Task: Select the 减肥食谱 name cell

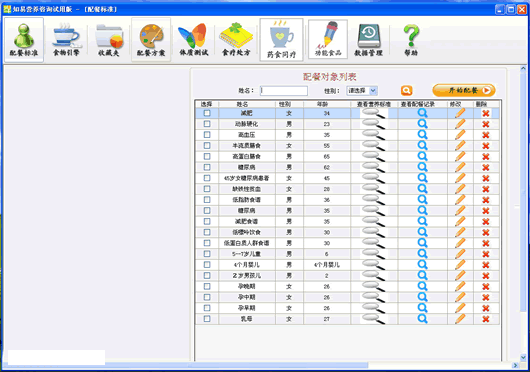Action: pos(247,221)
